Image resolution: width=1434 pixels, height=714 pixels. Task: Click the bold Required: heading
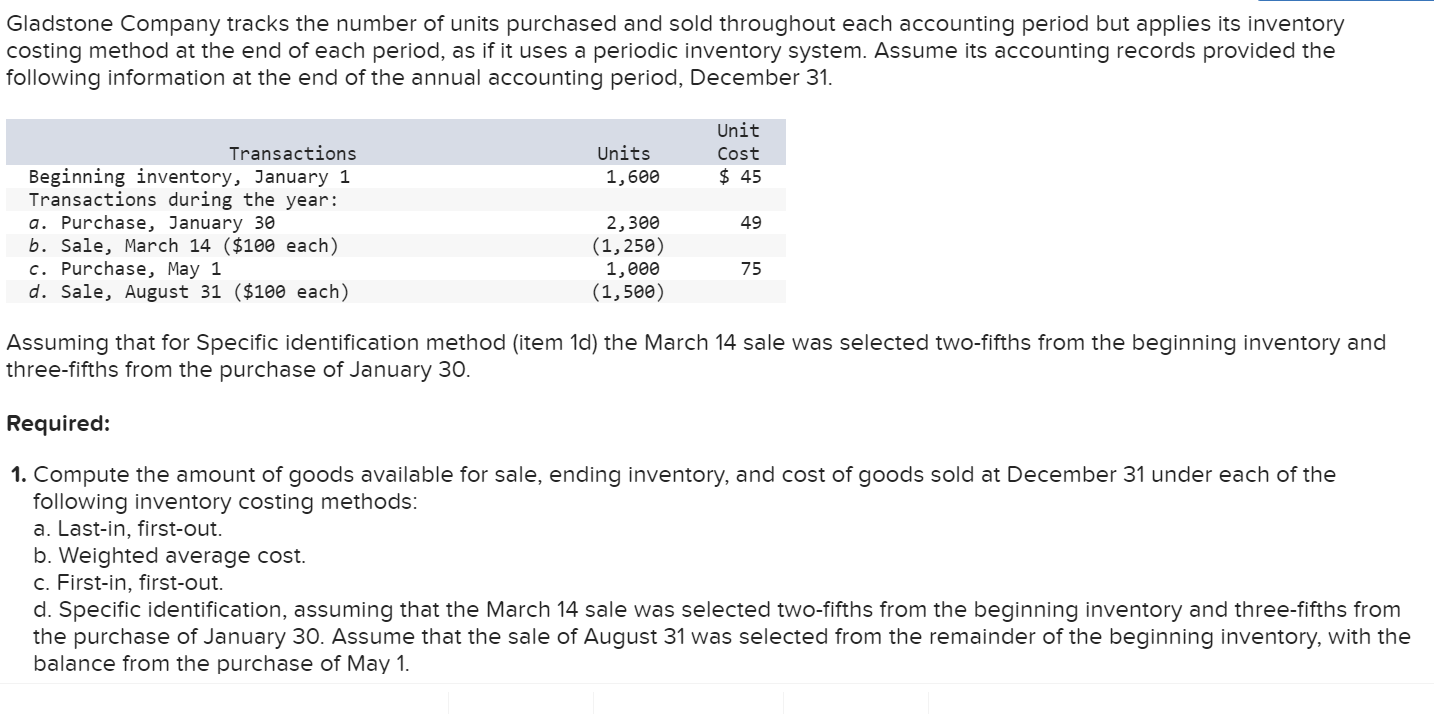(x=58, y=423)
